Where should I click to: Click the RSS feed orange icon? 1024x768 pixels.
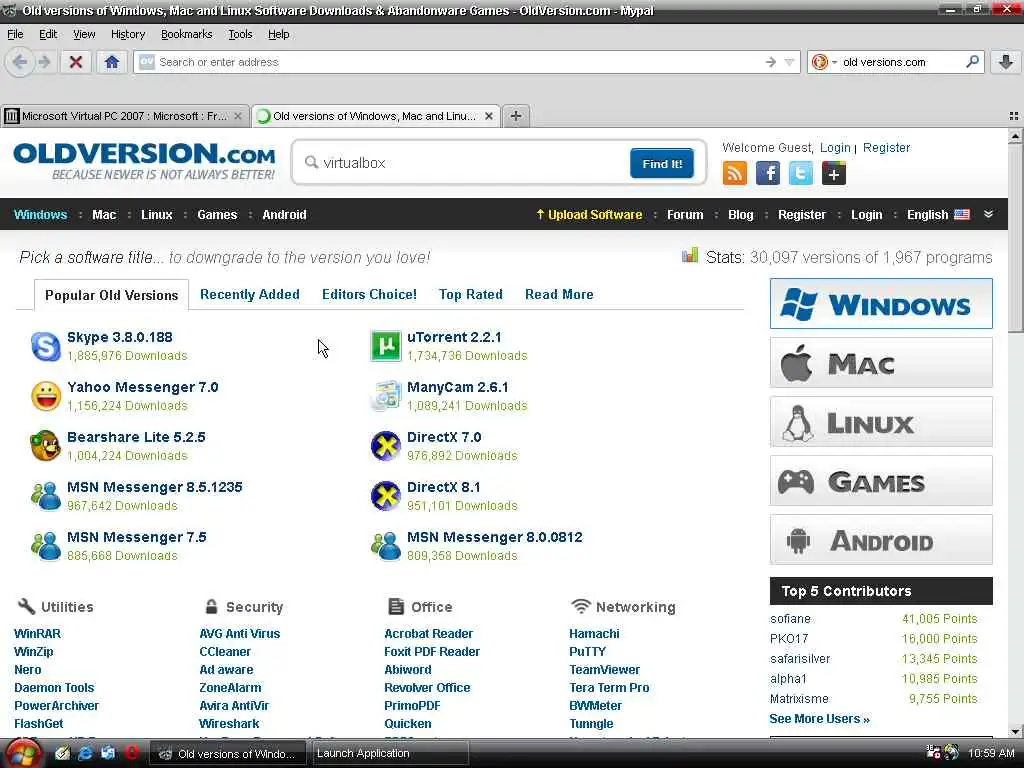735,173
